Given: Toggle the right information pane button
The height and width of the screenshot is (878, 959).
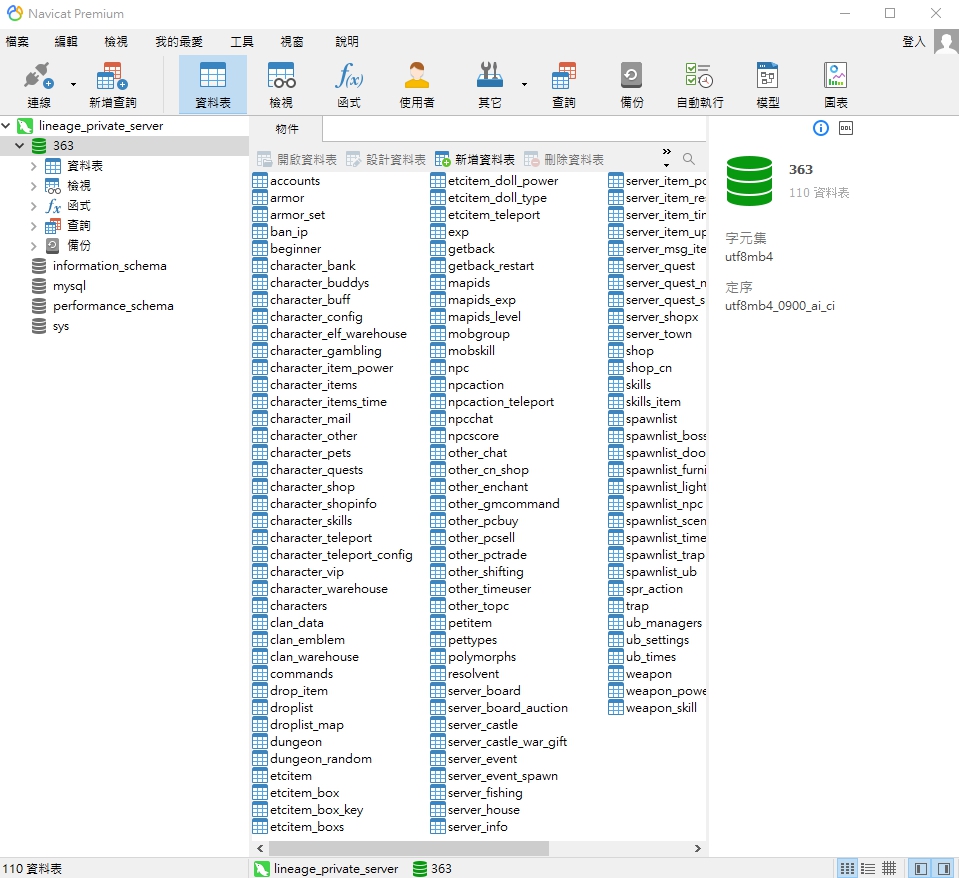Looking at the screenshot, I should pyautogui.click(x=944, y=868).
